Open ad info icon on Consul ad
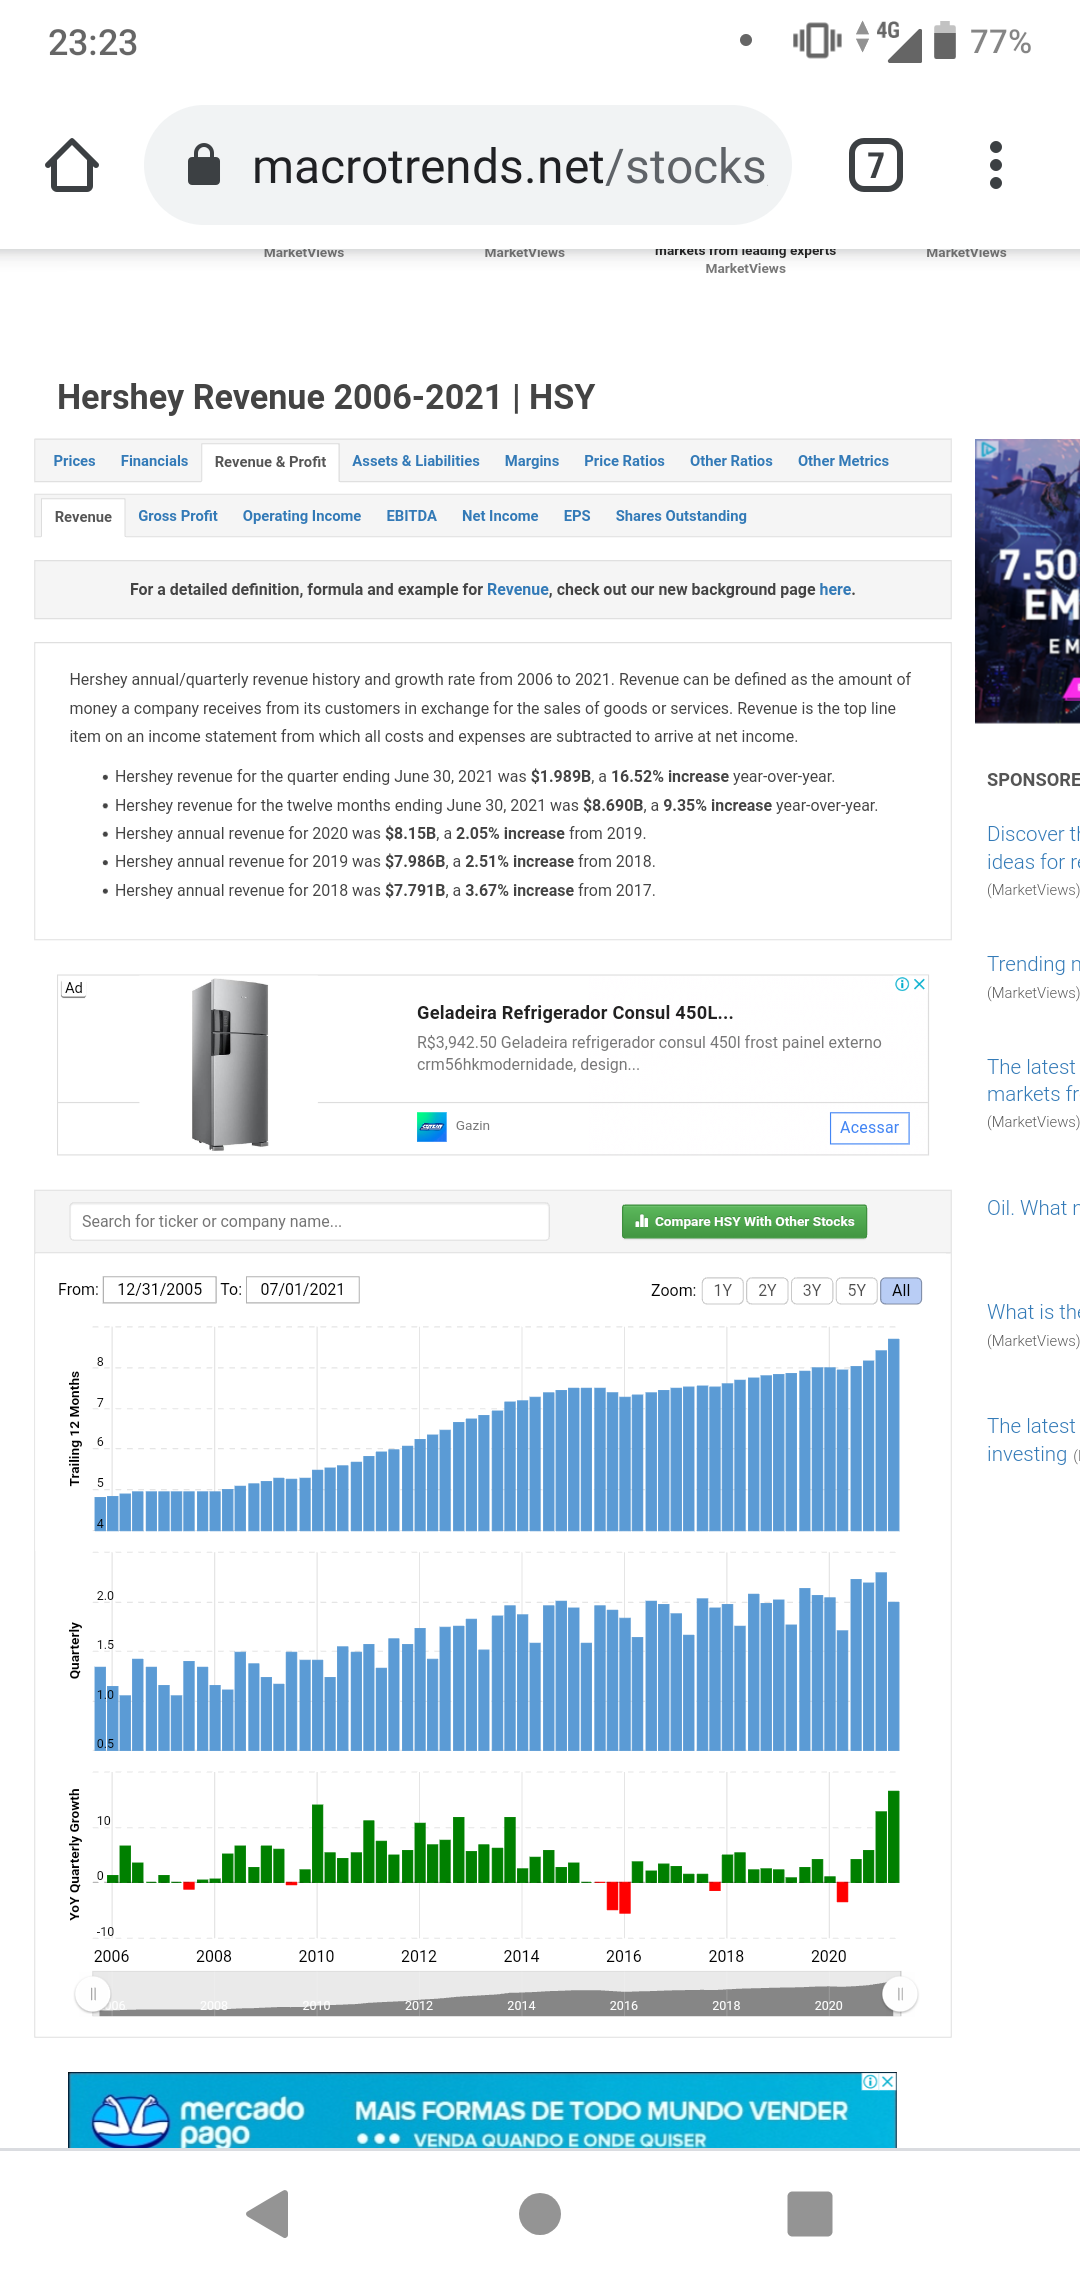Viewport: 1080px width, 2280px height. point(902,984)
